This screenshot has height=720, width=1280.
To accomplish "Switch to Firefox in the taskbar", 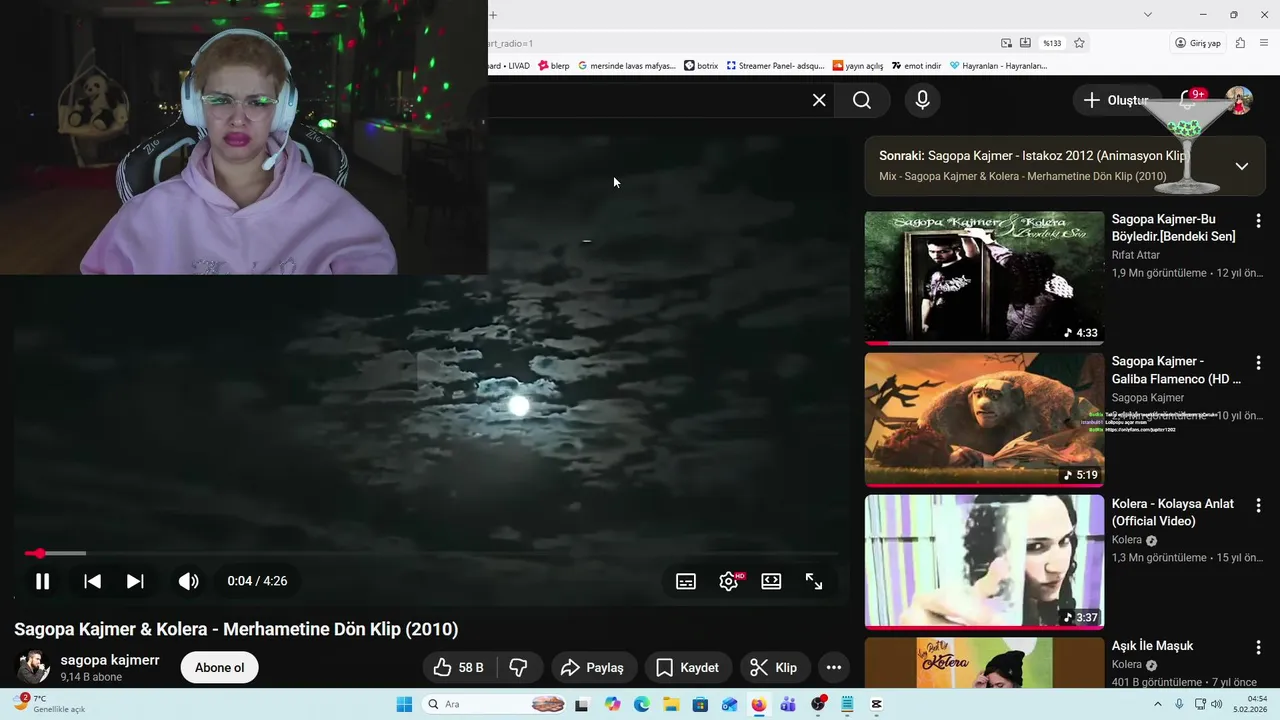I will [759, 705].
